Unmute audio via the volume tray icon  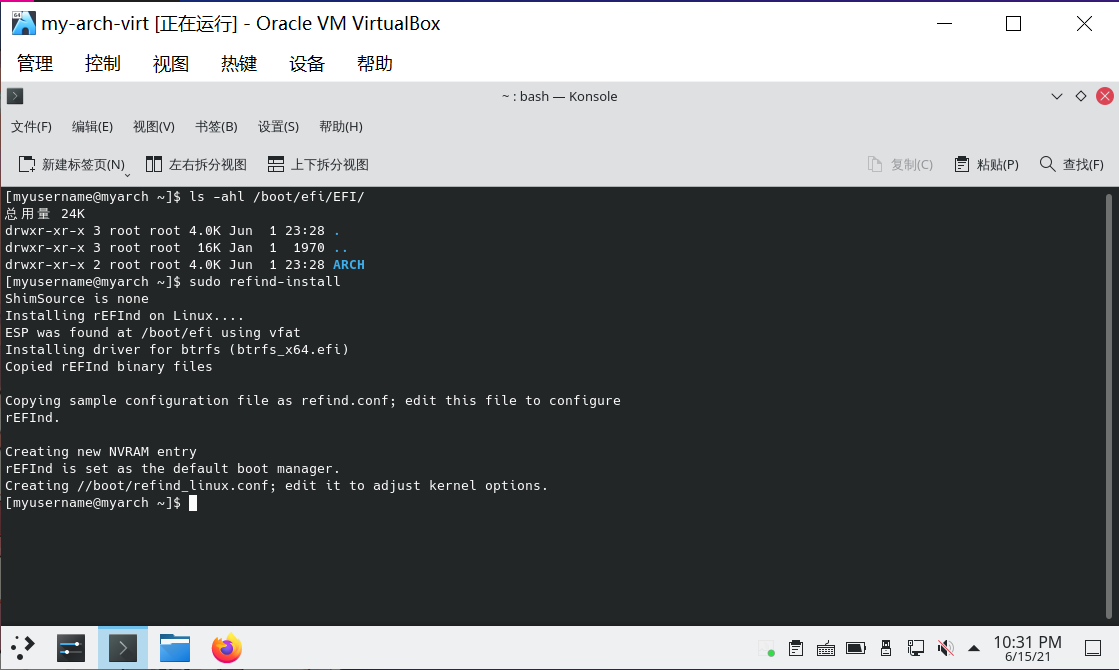click(946, 648)
